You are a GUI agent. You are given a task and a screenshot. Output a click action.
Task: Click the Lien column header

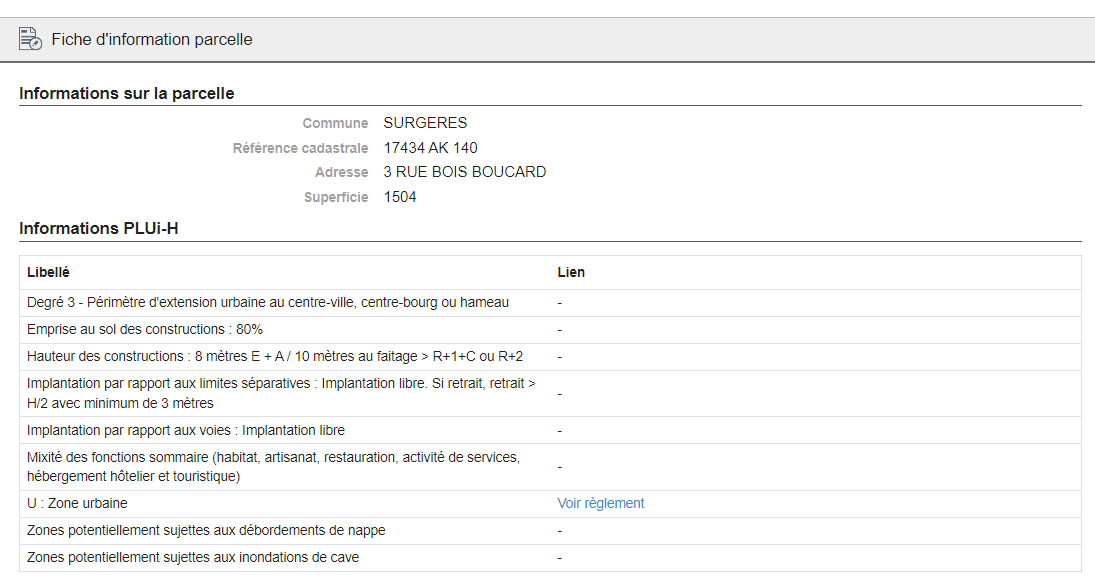coord(571,272)
